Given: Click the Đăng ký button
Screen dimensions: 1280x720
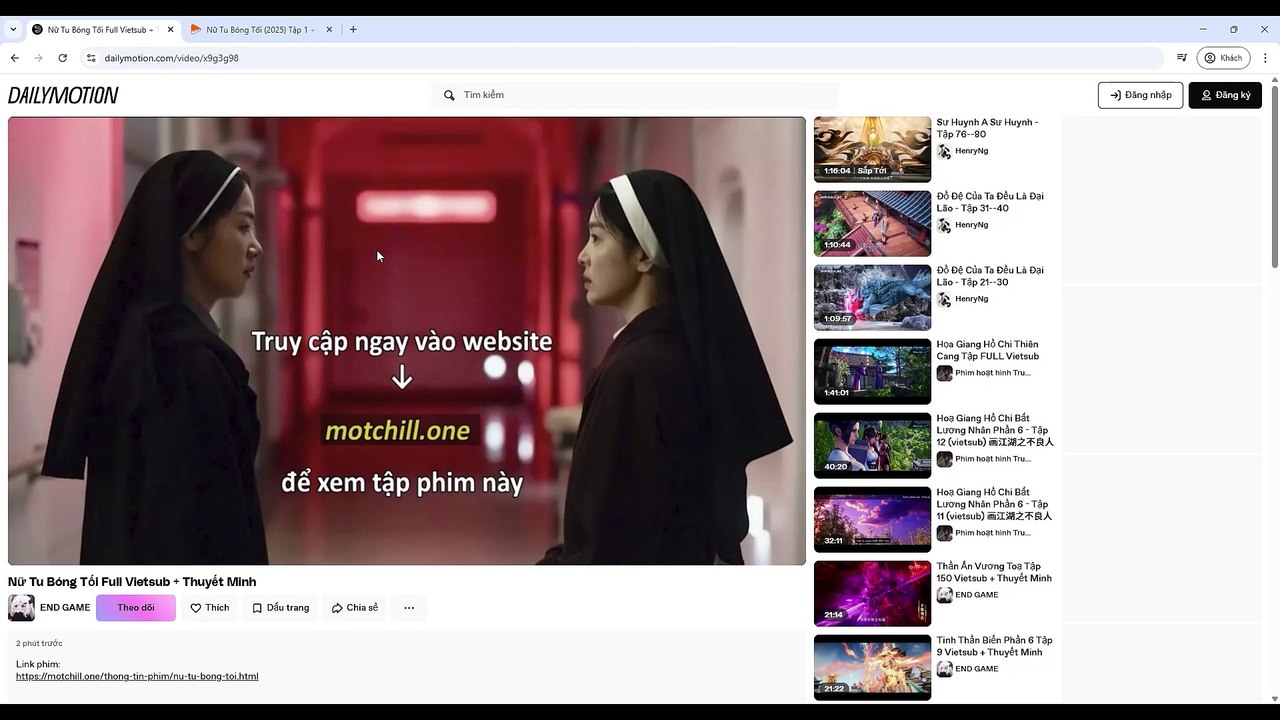Looking at the screenshot, I should click(x=1225, y=95).
